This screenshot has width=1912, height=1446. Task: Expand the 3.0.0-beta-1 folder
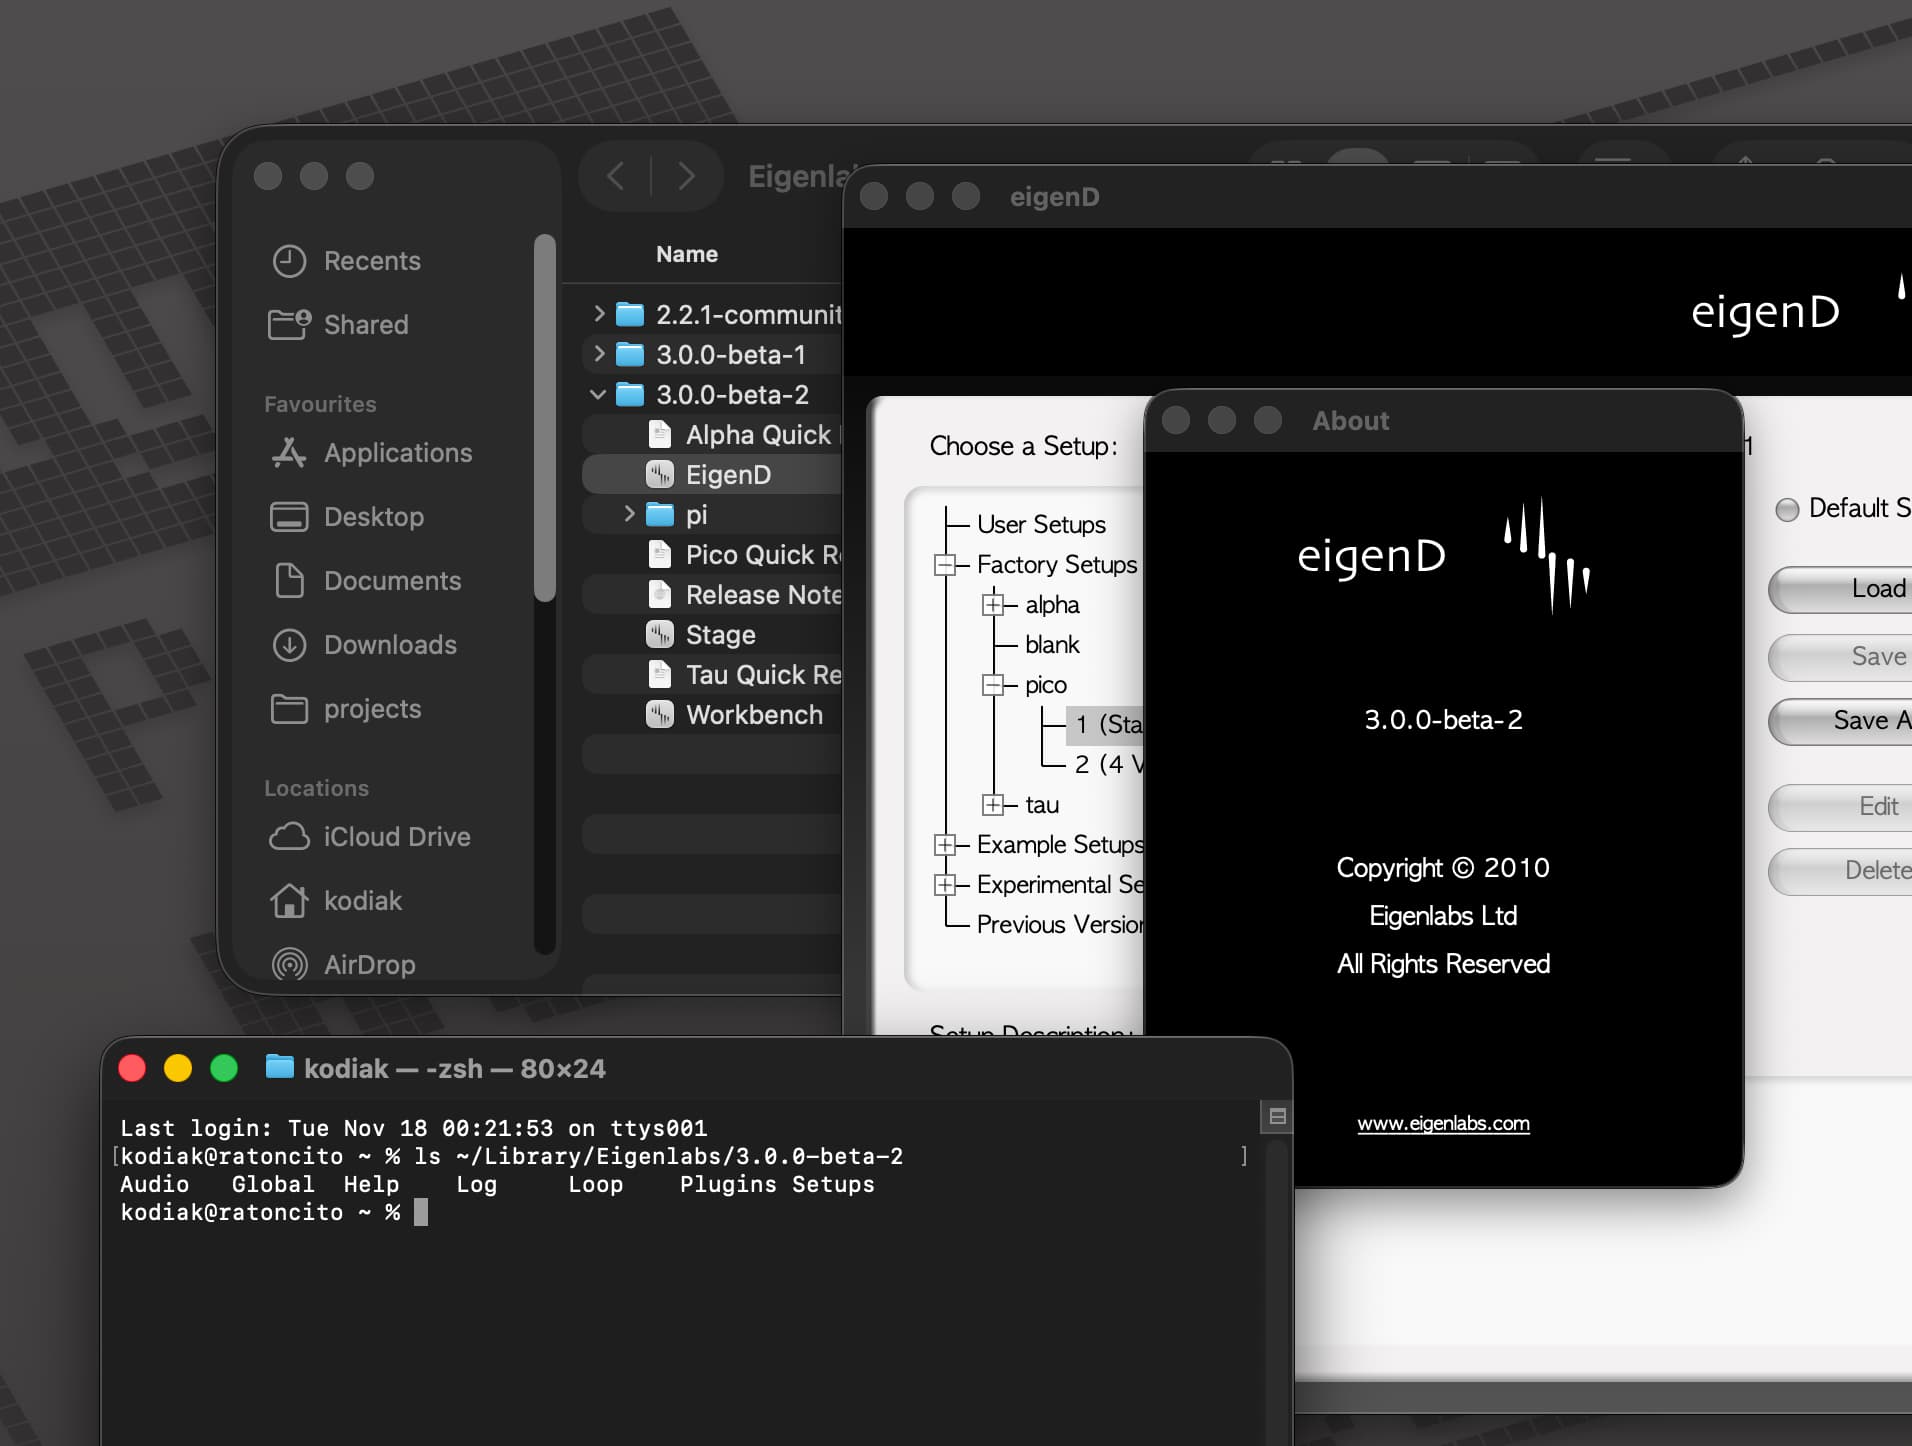coord(598,354)
